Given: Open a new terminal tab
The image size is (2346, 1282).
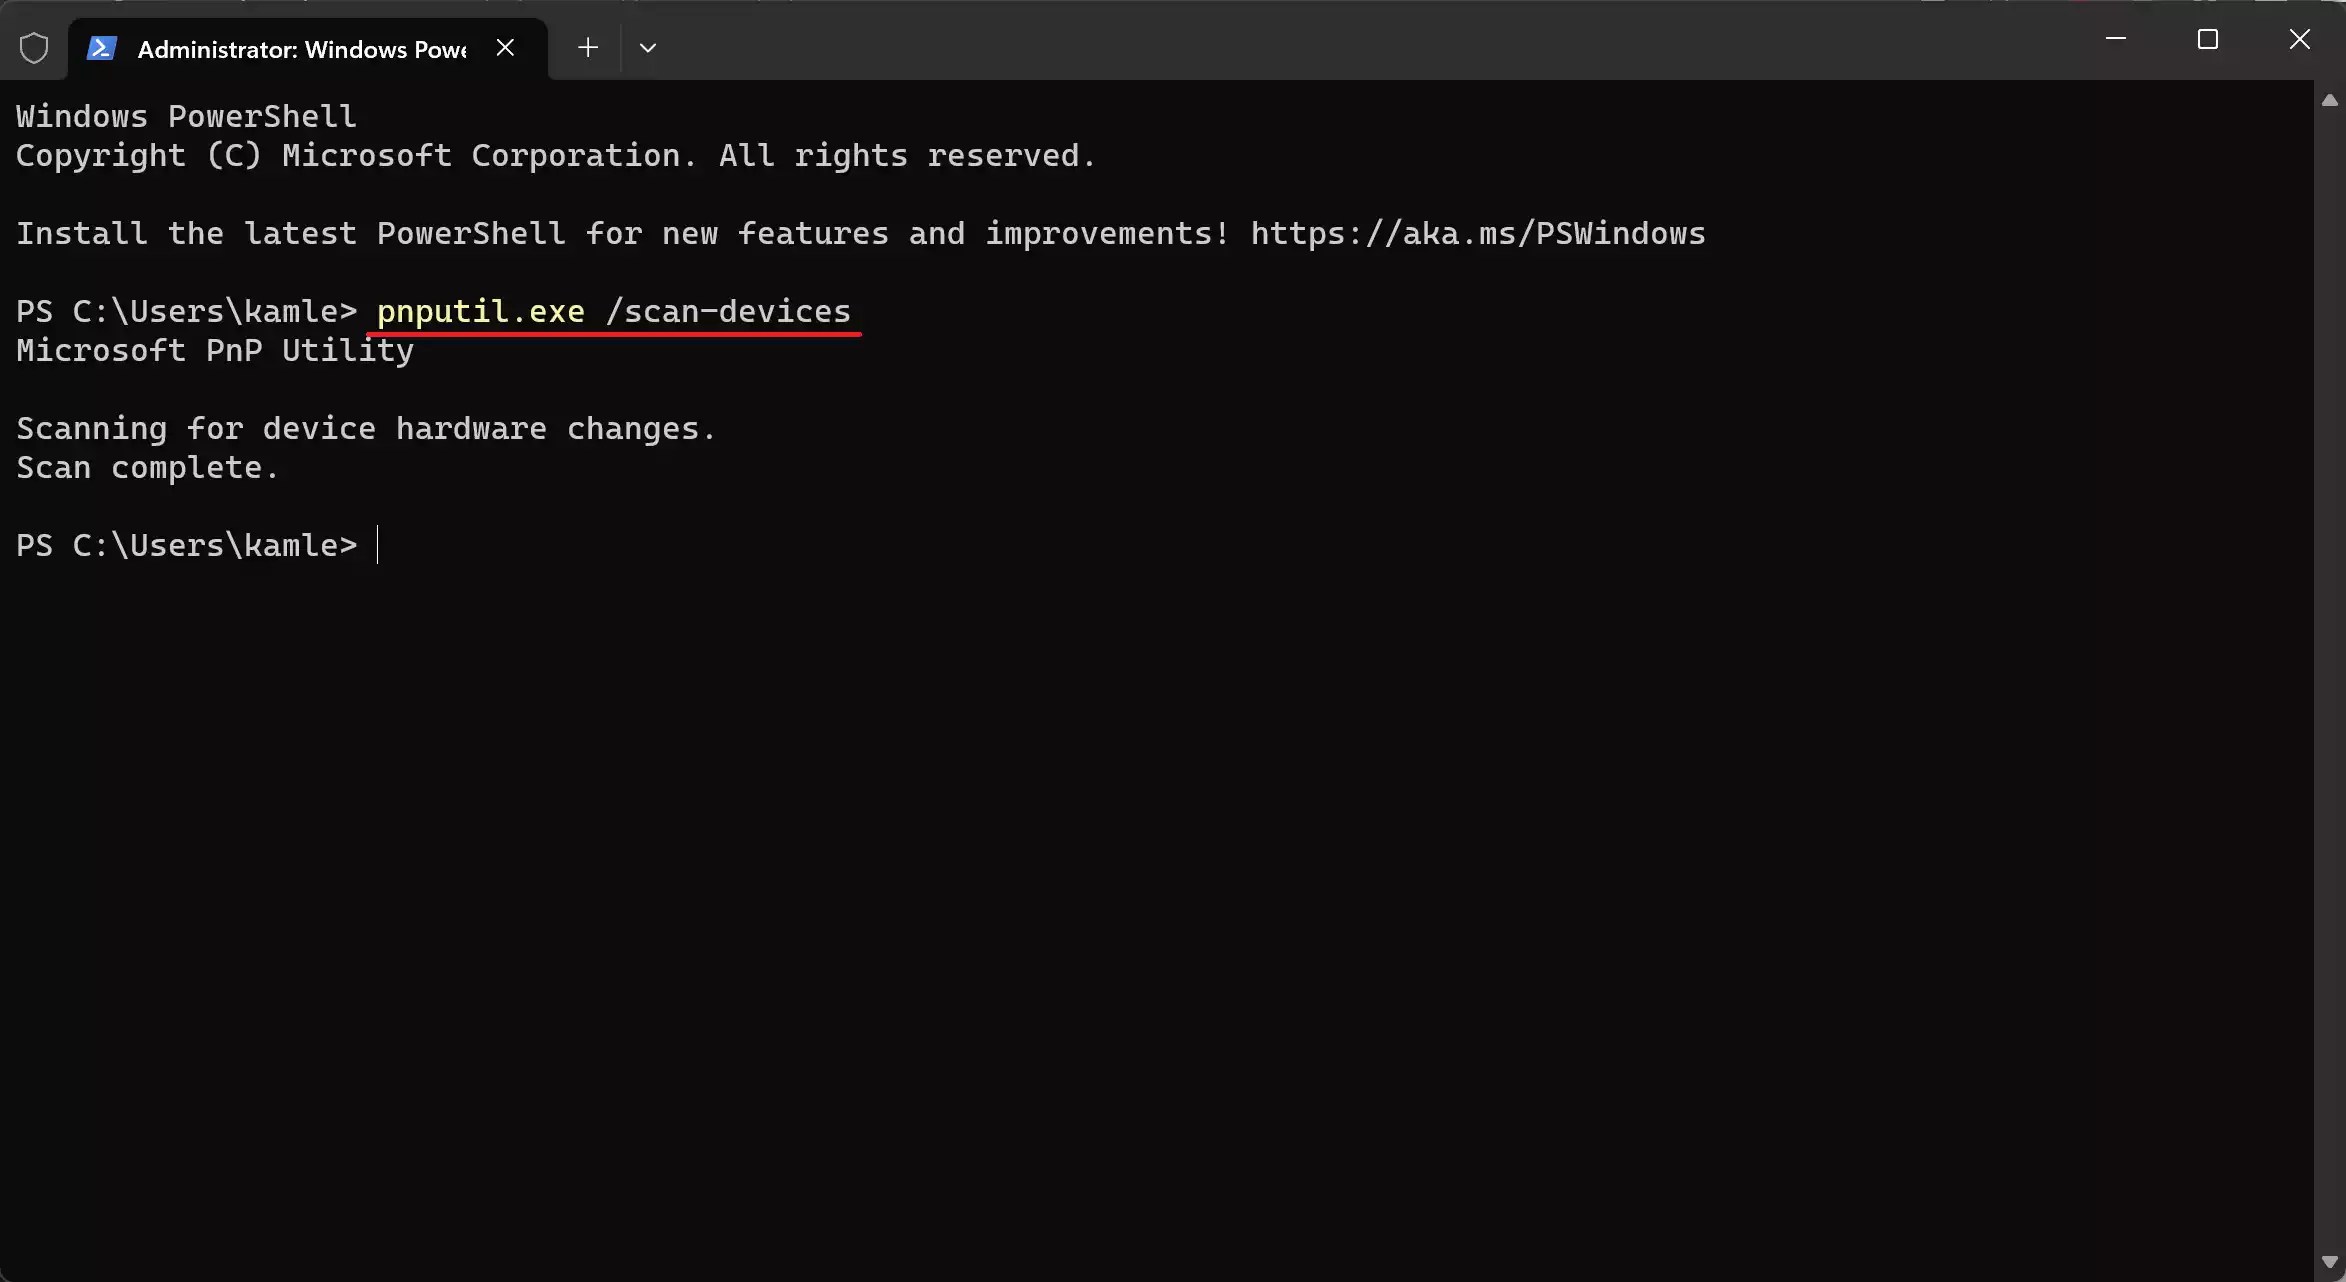Looking at the screenshot, I should (x=588, y=47).
